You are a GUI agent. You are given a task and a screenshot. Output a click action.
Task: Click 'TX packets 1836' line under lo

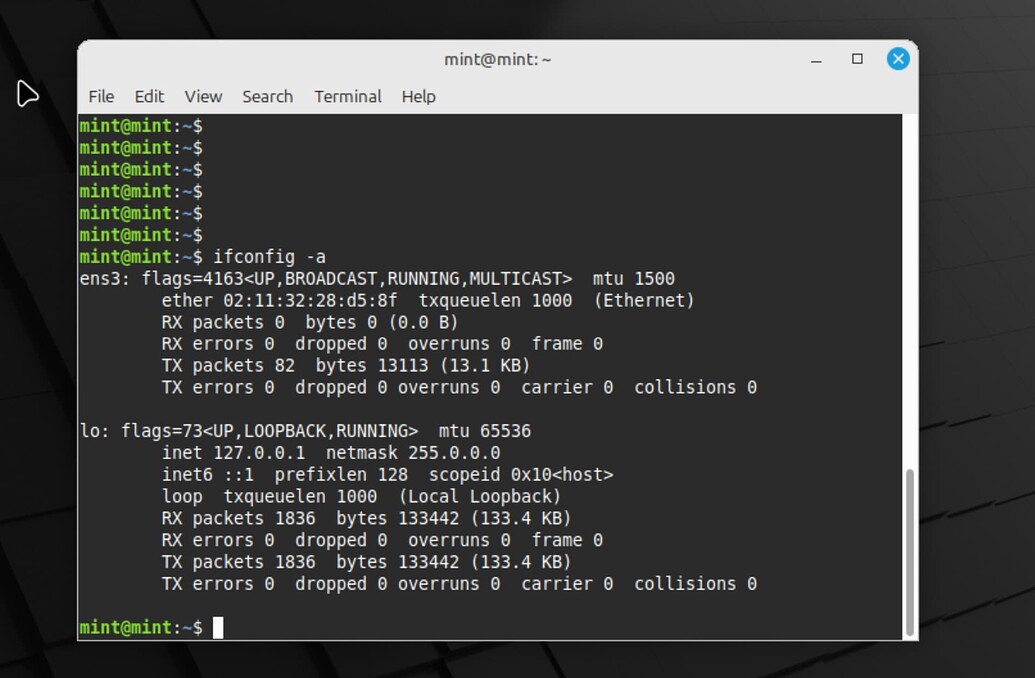pyautogui.click(x=366, y=562)
